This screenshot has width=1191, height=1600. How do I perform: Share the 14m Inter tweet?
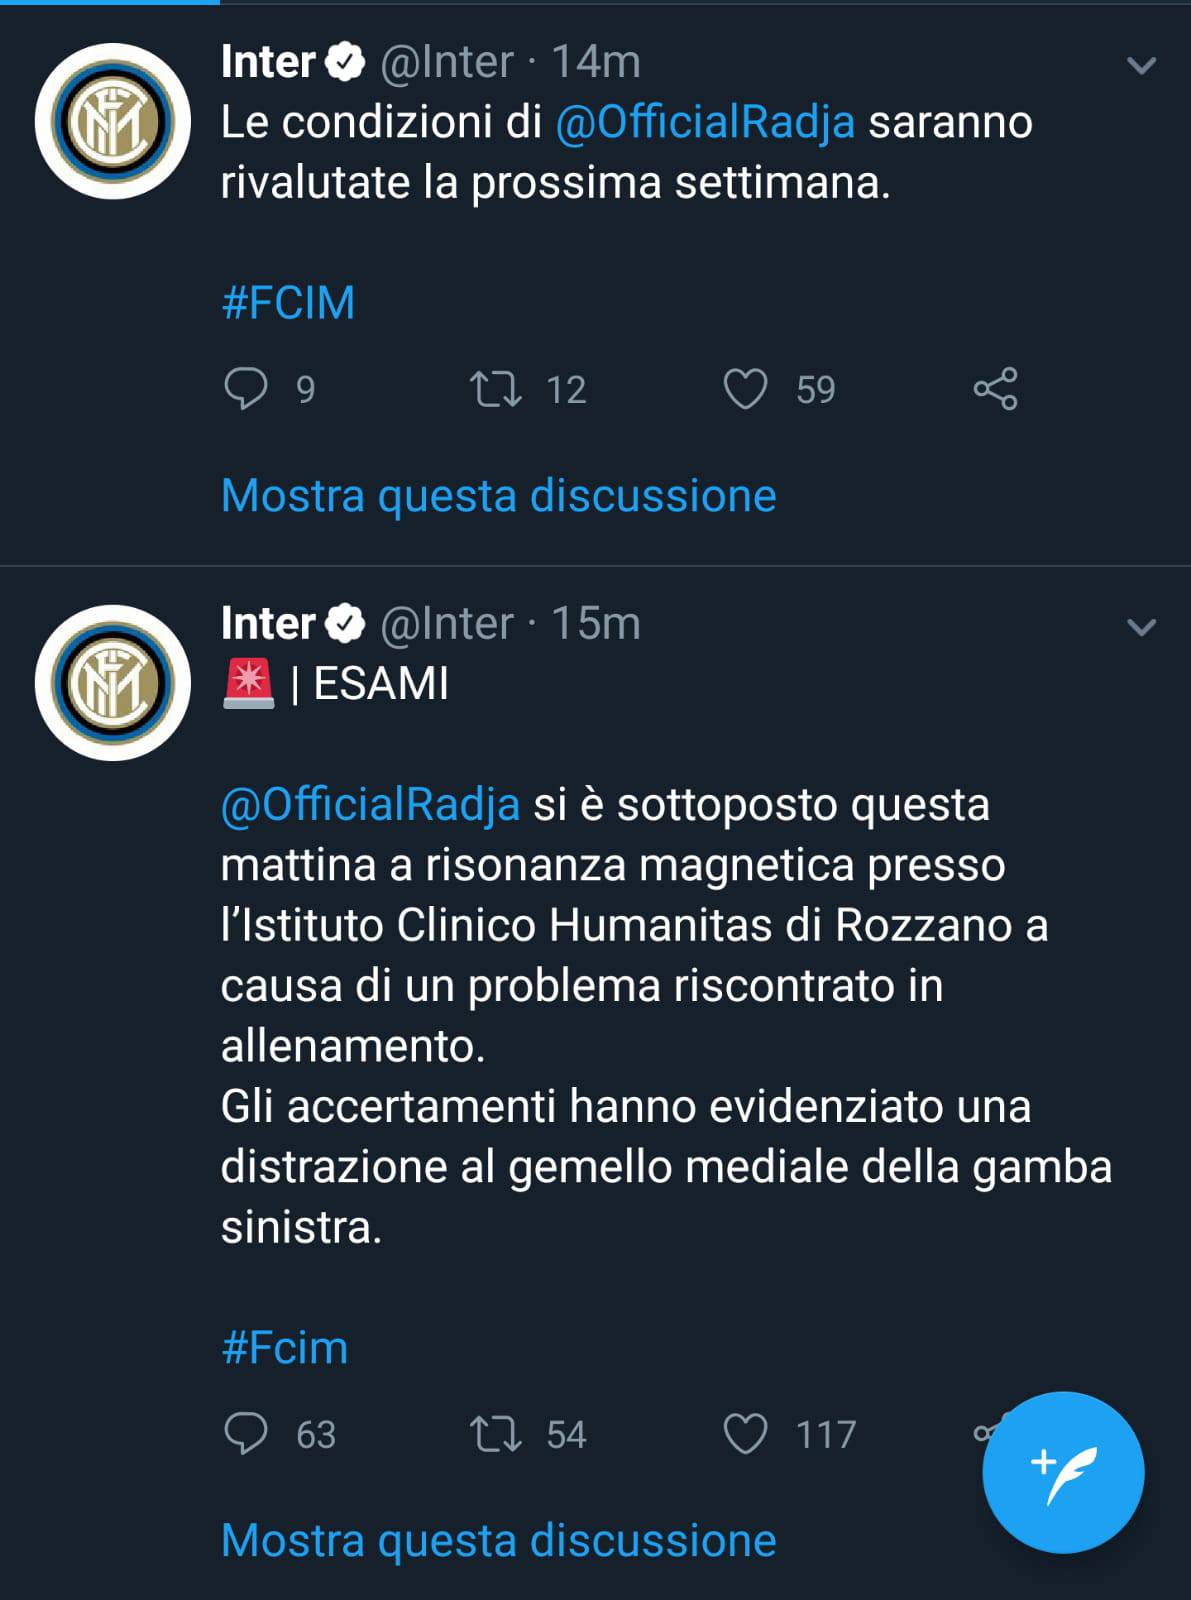tap(995, 389)
